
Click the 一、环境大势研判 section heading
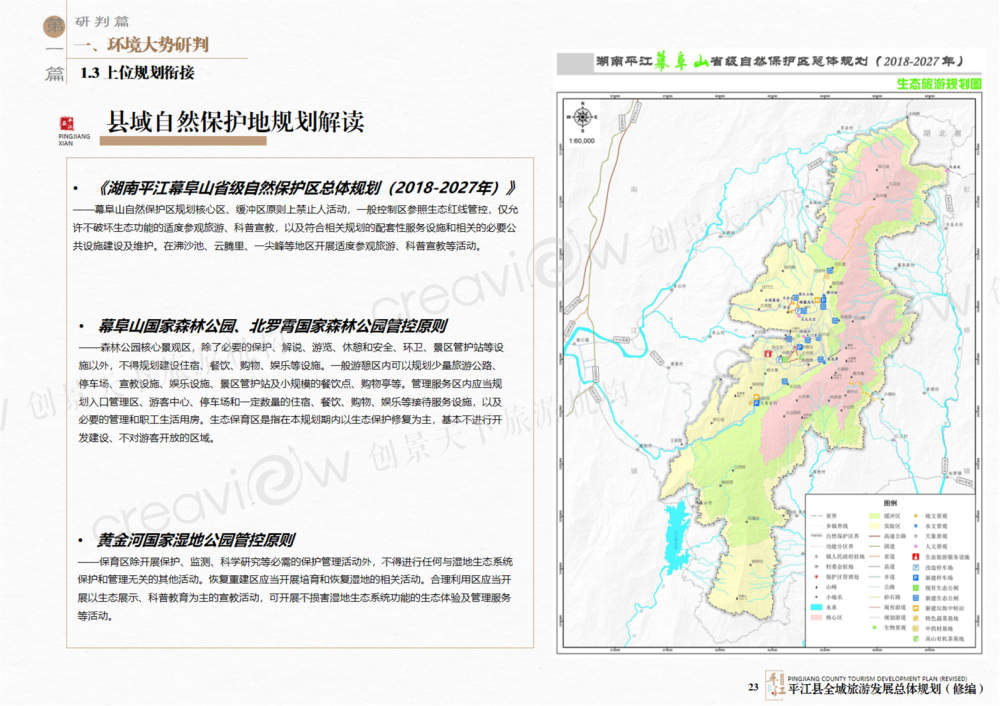(x=148, y=45)
